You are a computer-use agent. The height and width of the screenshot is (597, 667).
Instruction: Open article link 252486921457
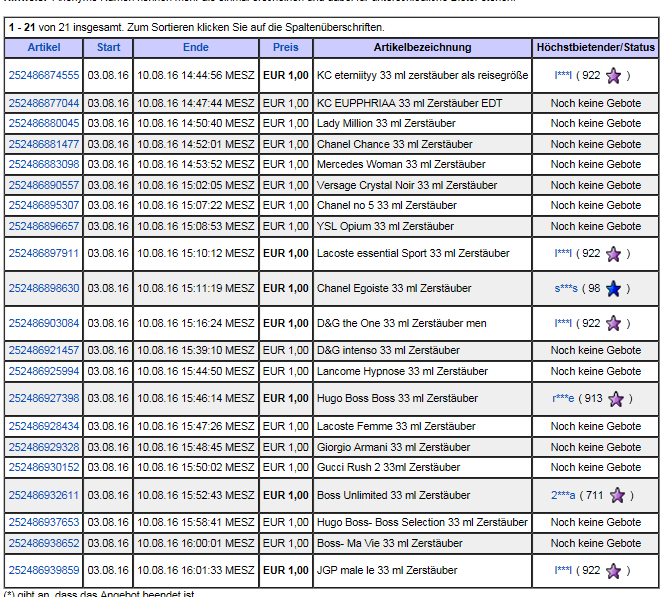click(44, 351)
